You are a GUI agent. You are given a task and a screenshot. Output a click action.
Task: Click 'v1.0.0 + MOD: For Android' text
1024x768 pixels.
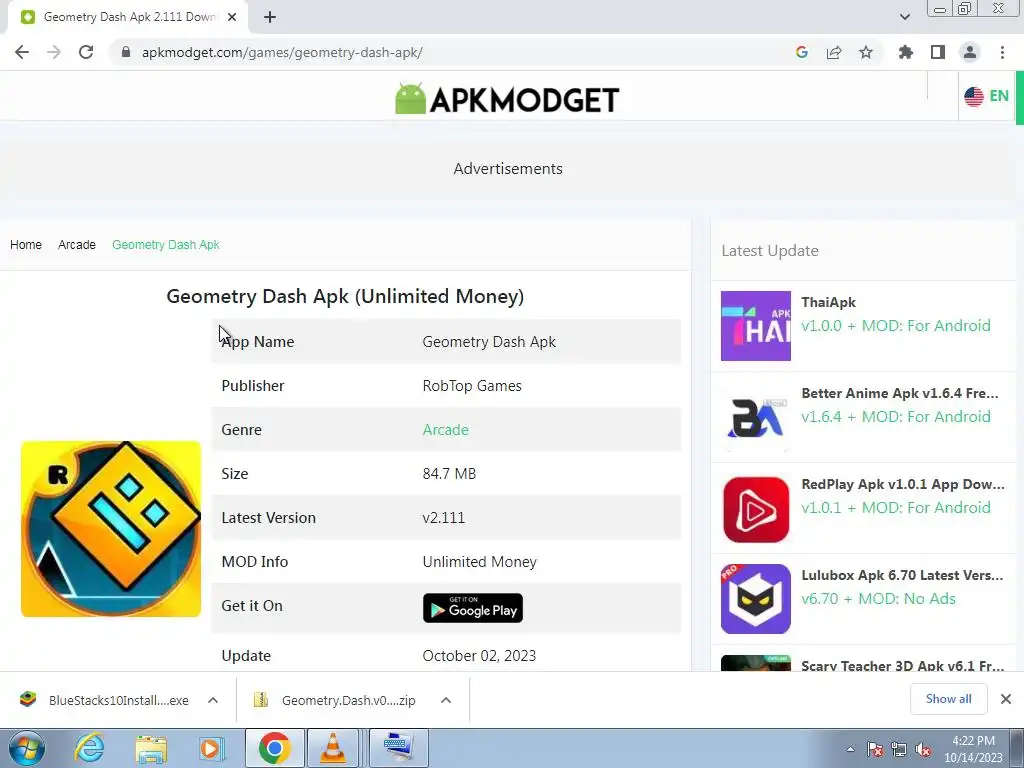click(x=896, y=325)
